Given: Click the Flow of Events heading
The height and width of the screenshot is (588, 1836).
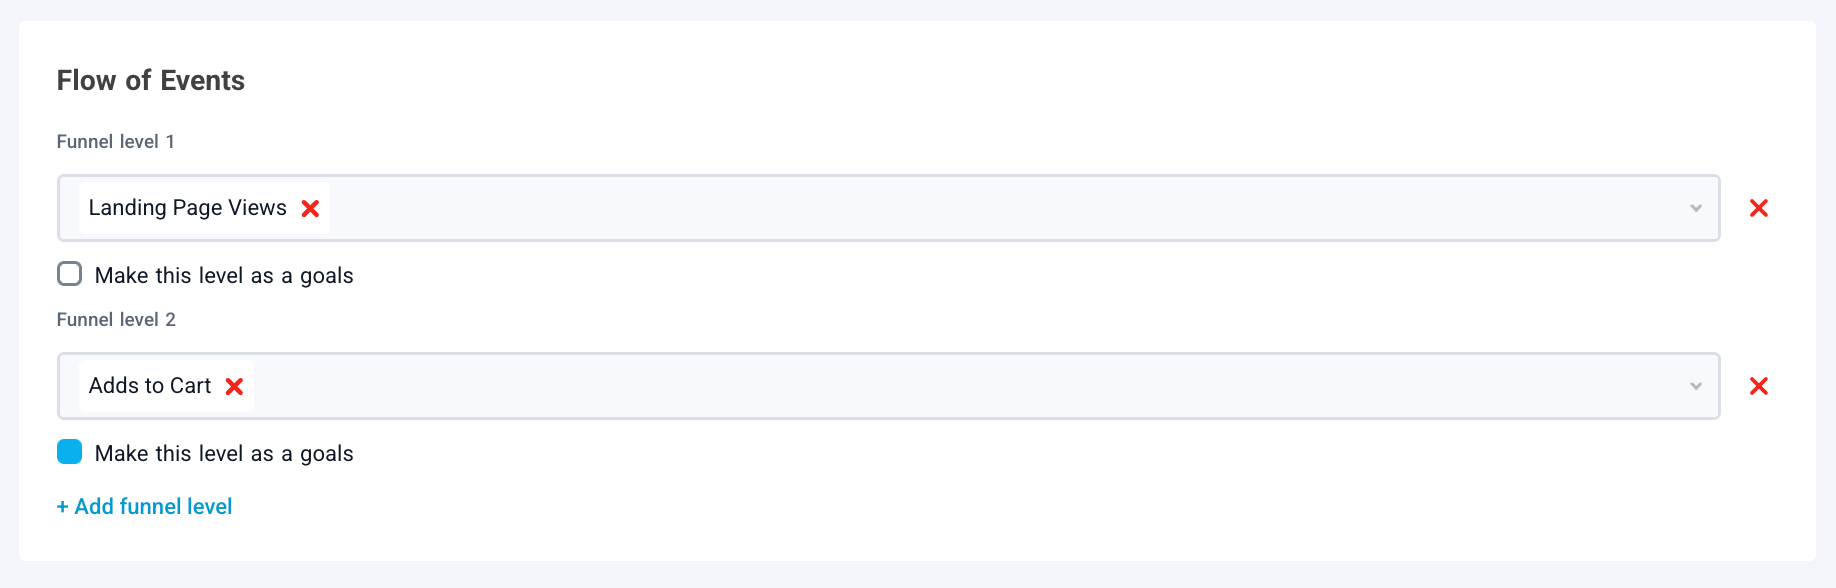Looking at the screenshot, I should click(x=150, y=81).
